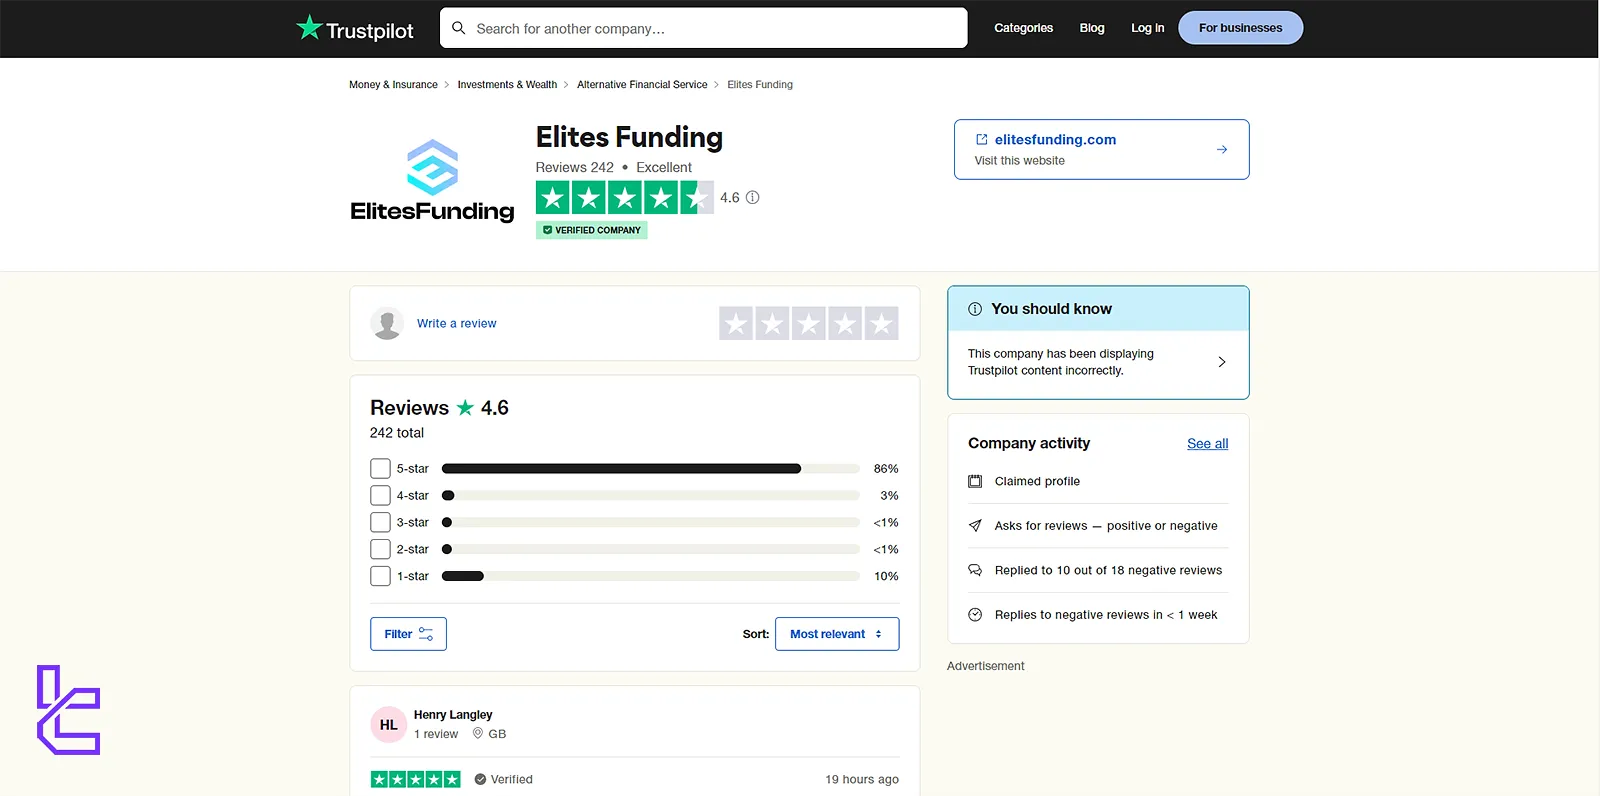Click the Verified Company badge
1600x796 pixels.
click(x=592, y=230)
